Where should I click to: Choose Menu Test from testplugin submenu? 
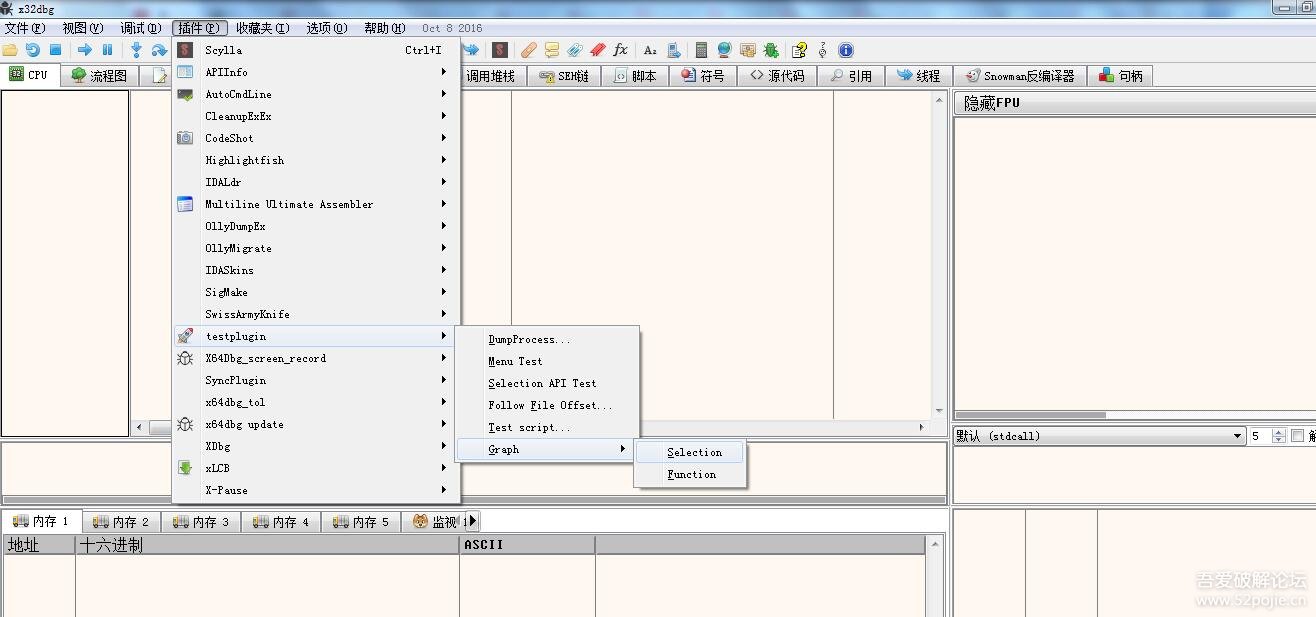pos(547,361)
